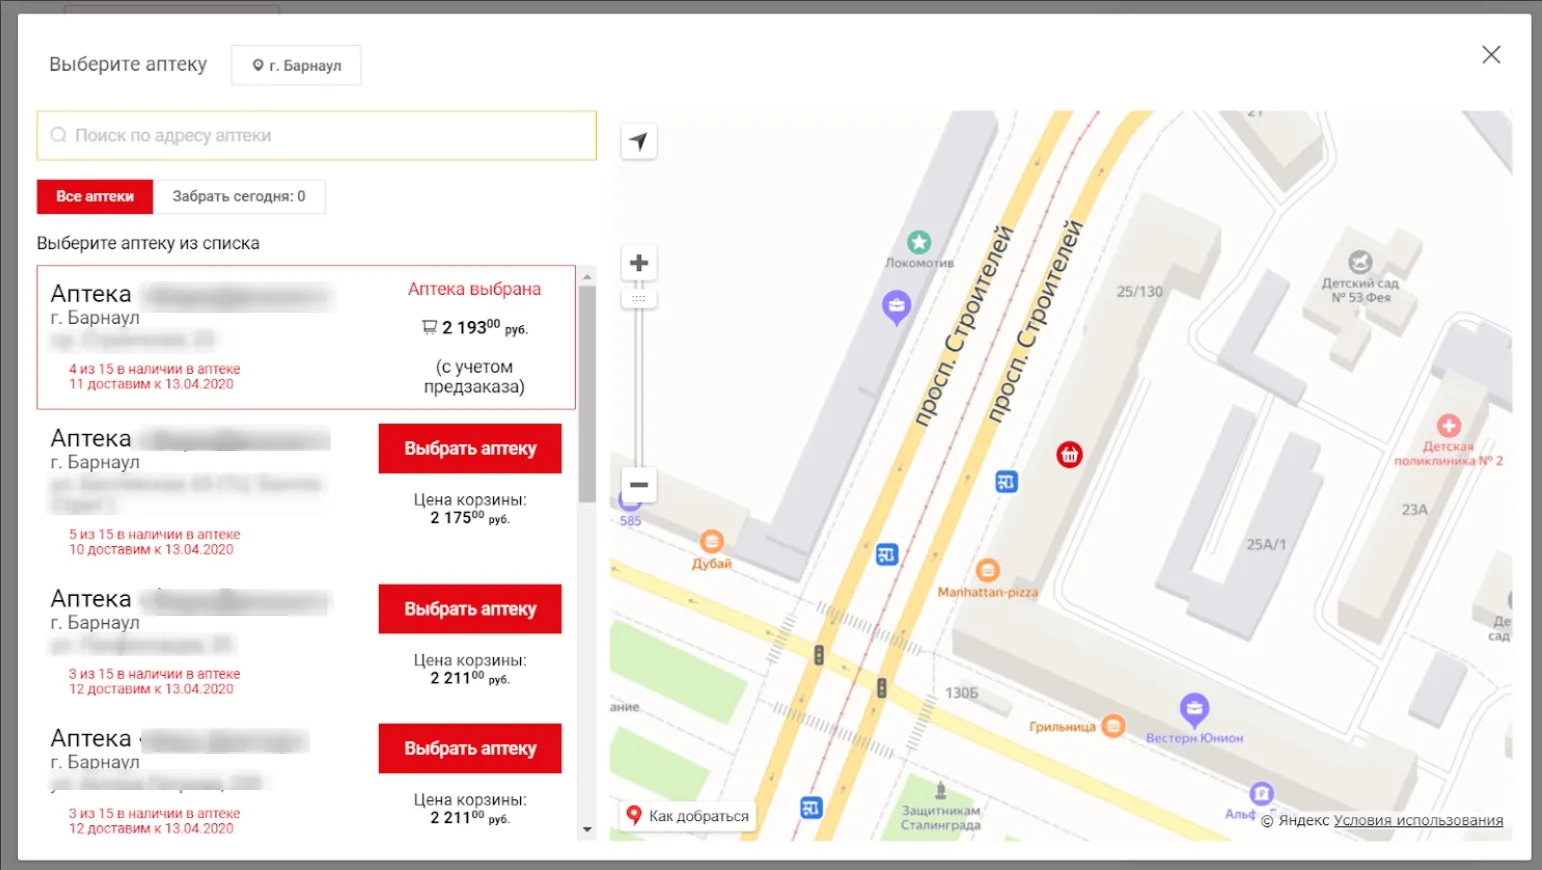
Task: Switch to Забрать сегодня: 0 tab
Action: pyautogui.click(x=238, y=197)
